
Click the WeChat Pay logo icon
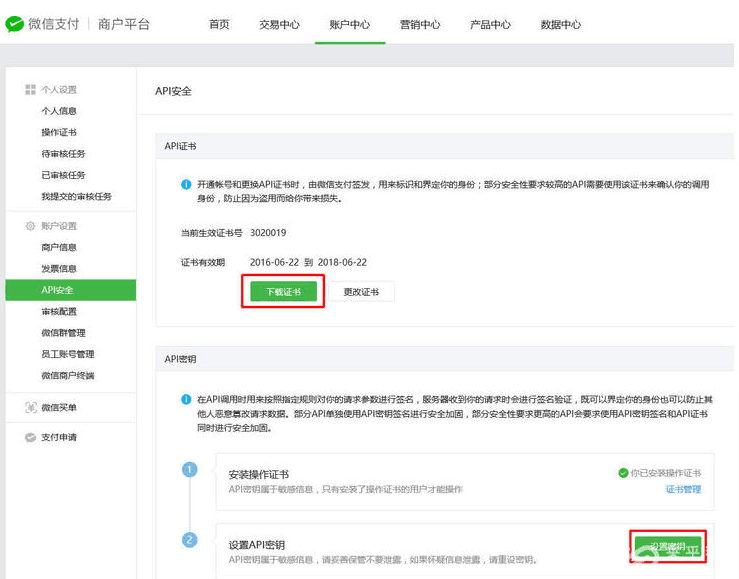(x=17, y=24)
